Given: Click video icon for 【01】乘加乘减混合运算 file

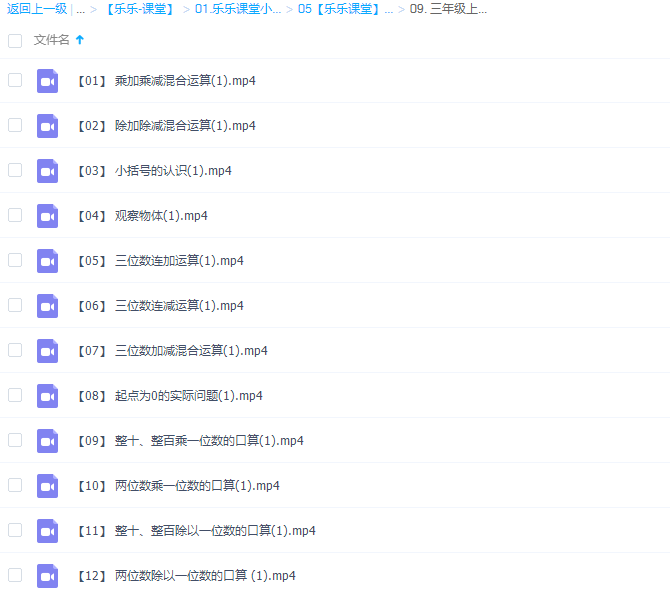Looking at the screenshot, I should [x=47, y=81].
